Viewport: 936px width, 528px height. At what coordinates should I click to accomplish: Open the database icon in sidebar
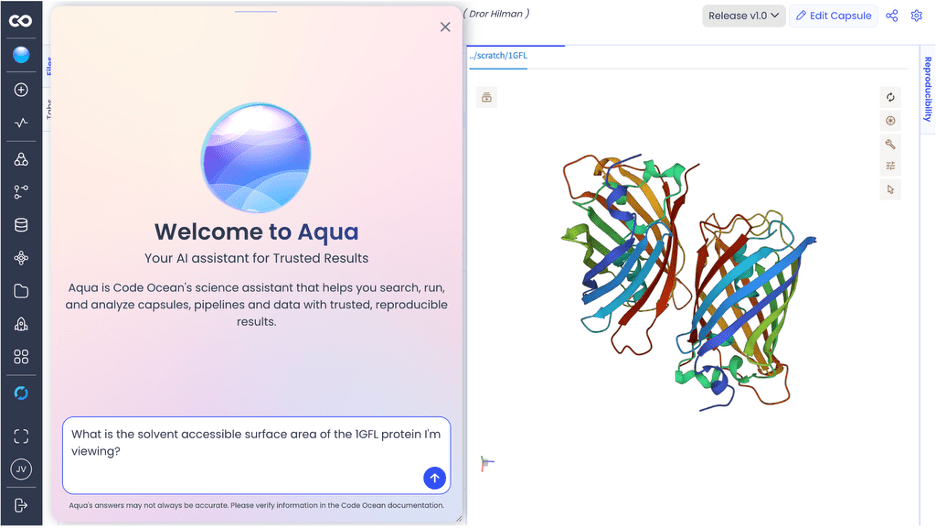[x=21, y=225]
